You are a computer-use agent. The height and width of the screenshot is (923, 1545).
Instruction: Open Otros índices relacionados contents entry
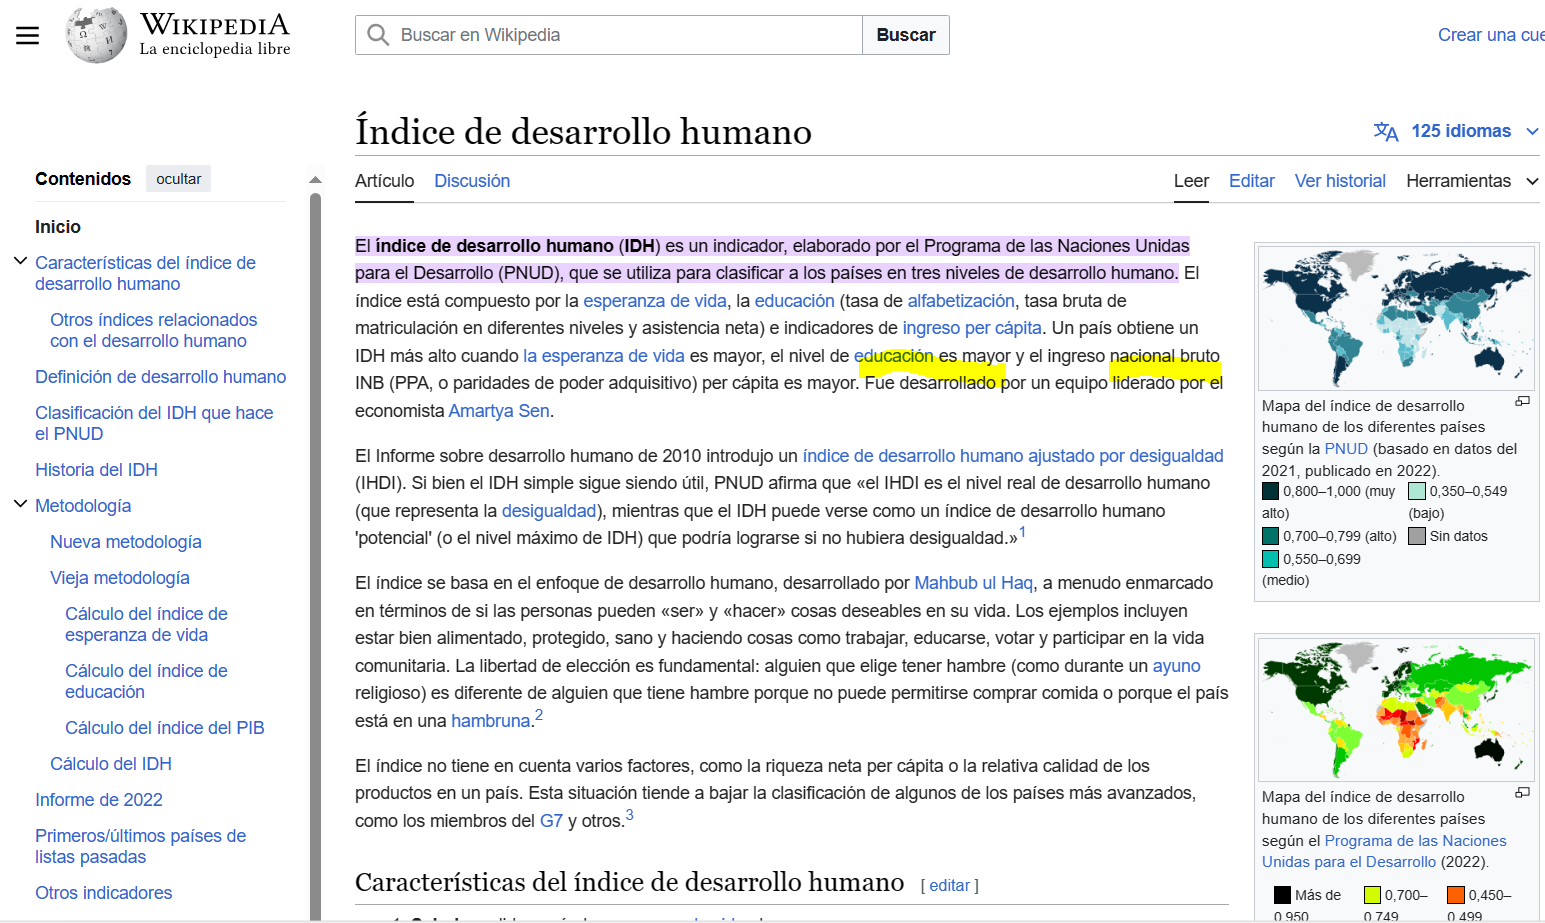pos(154,330)
